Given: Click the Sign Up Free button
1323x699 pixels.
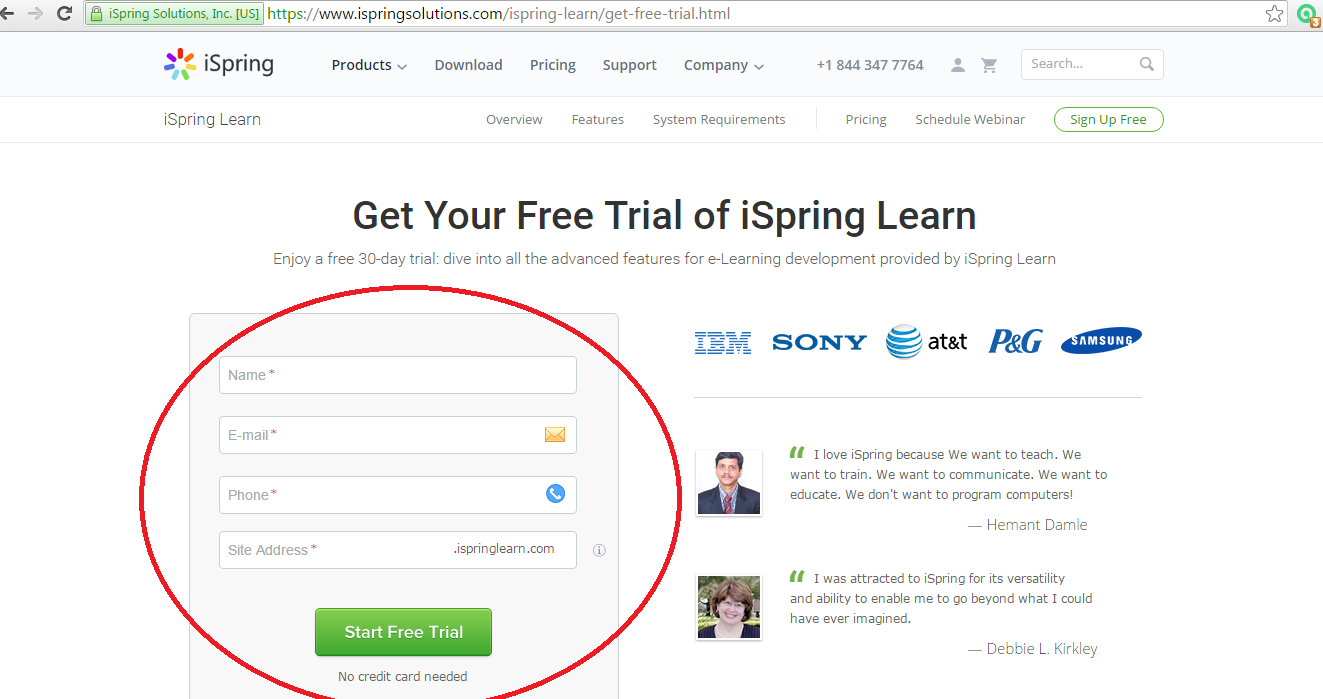Looking at the screenshot, I should click(x=1108, y=119).
